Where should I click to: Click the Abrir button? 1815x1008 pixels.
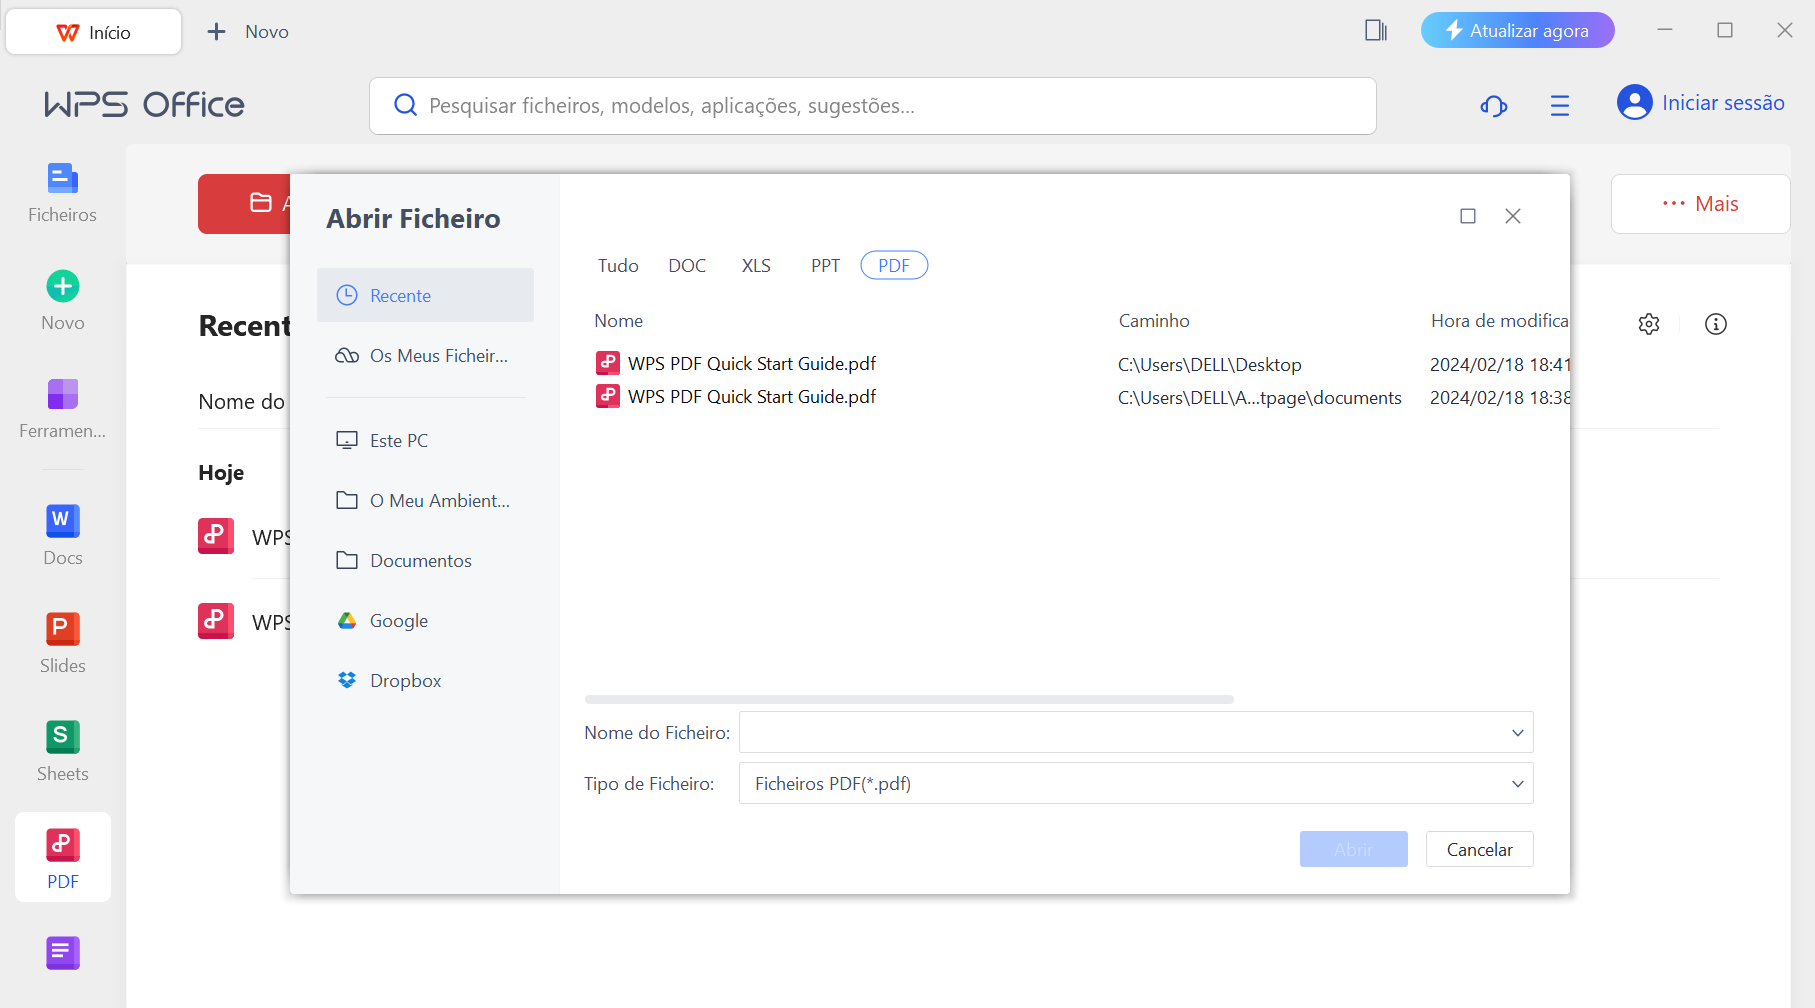click(1353, 849)
